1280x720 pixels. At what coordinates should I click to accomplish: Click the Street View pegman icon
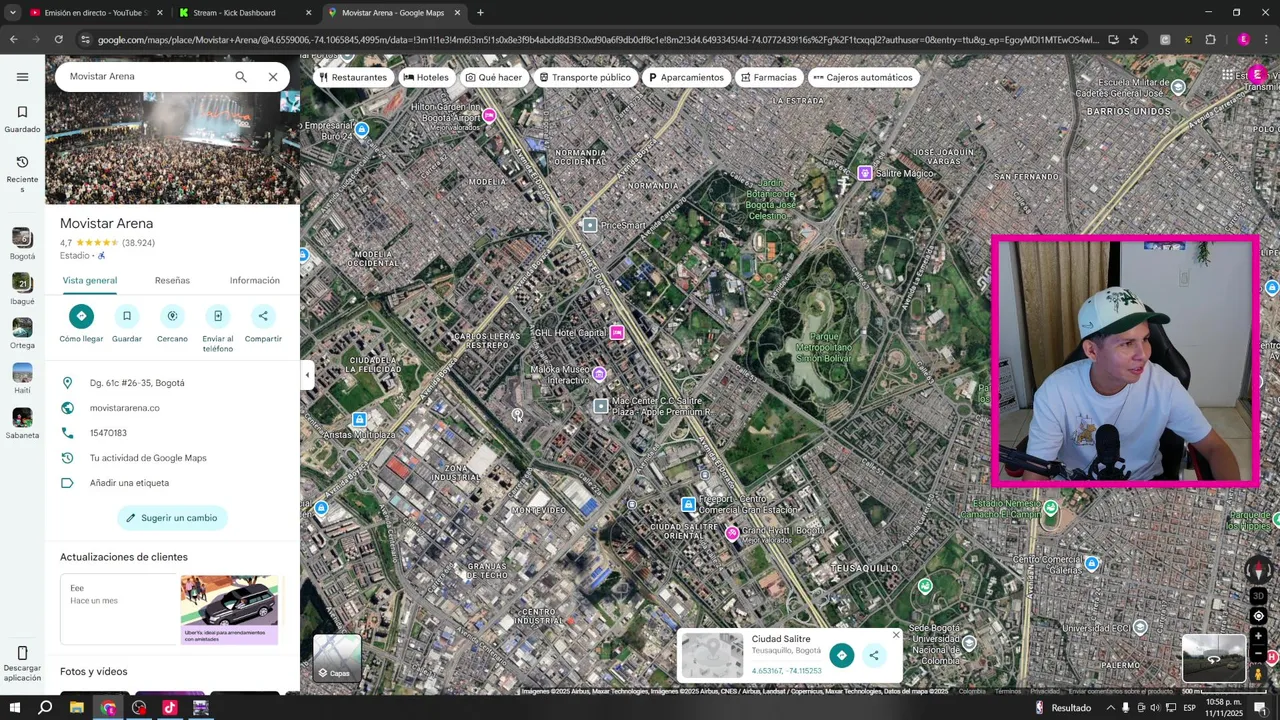point(1258,674)
